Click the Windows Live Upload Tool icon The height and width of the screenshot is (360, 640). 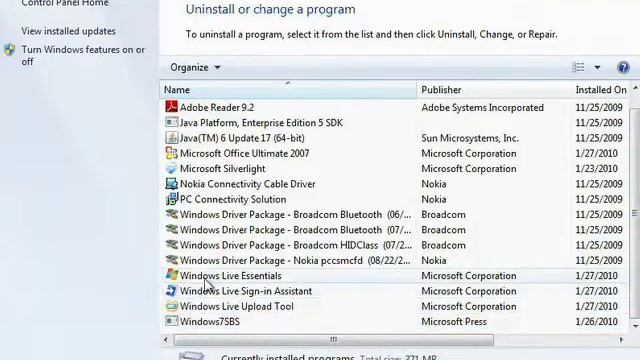coord(171,306)
